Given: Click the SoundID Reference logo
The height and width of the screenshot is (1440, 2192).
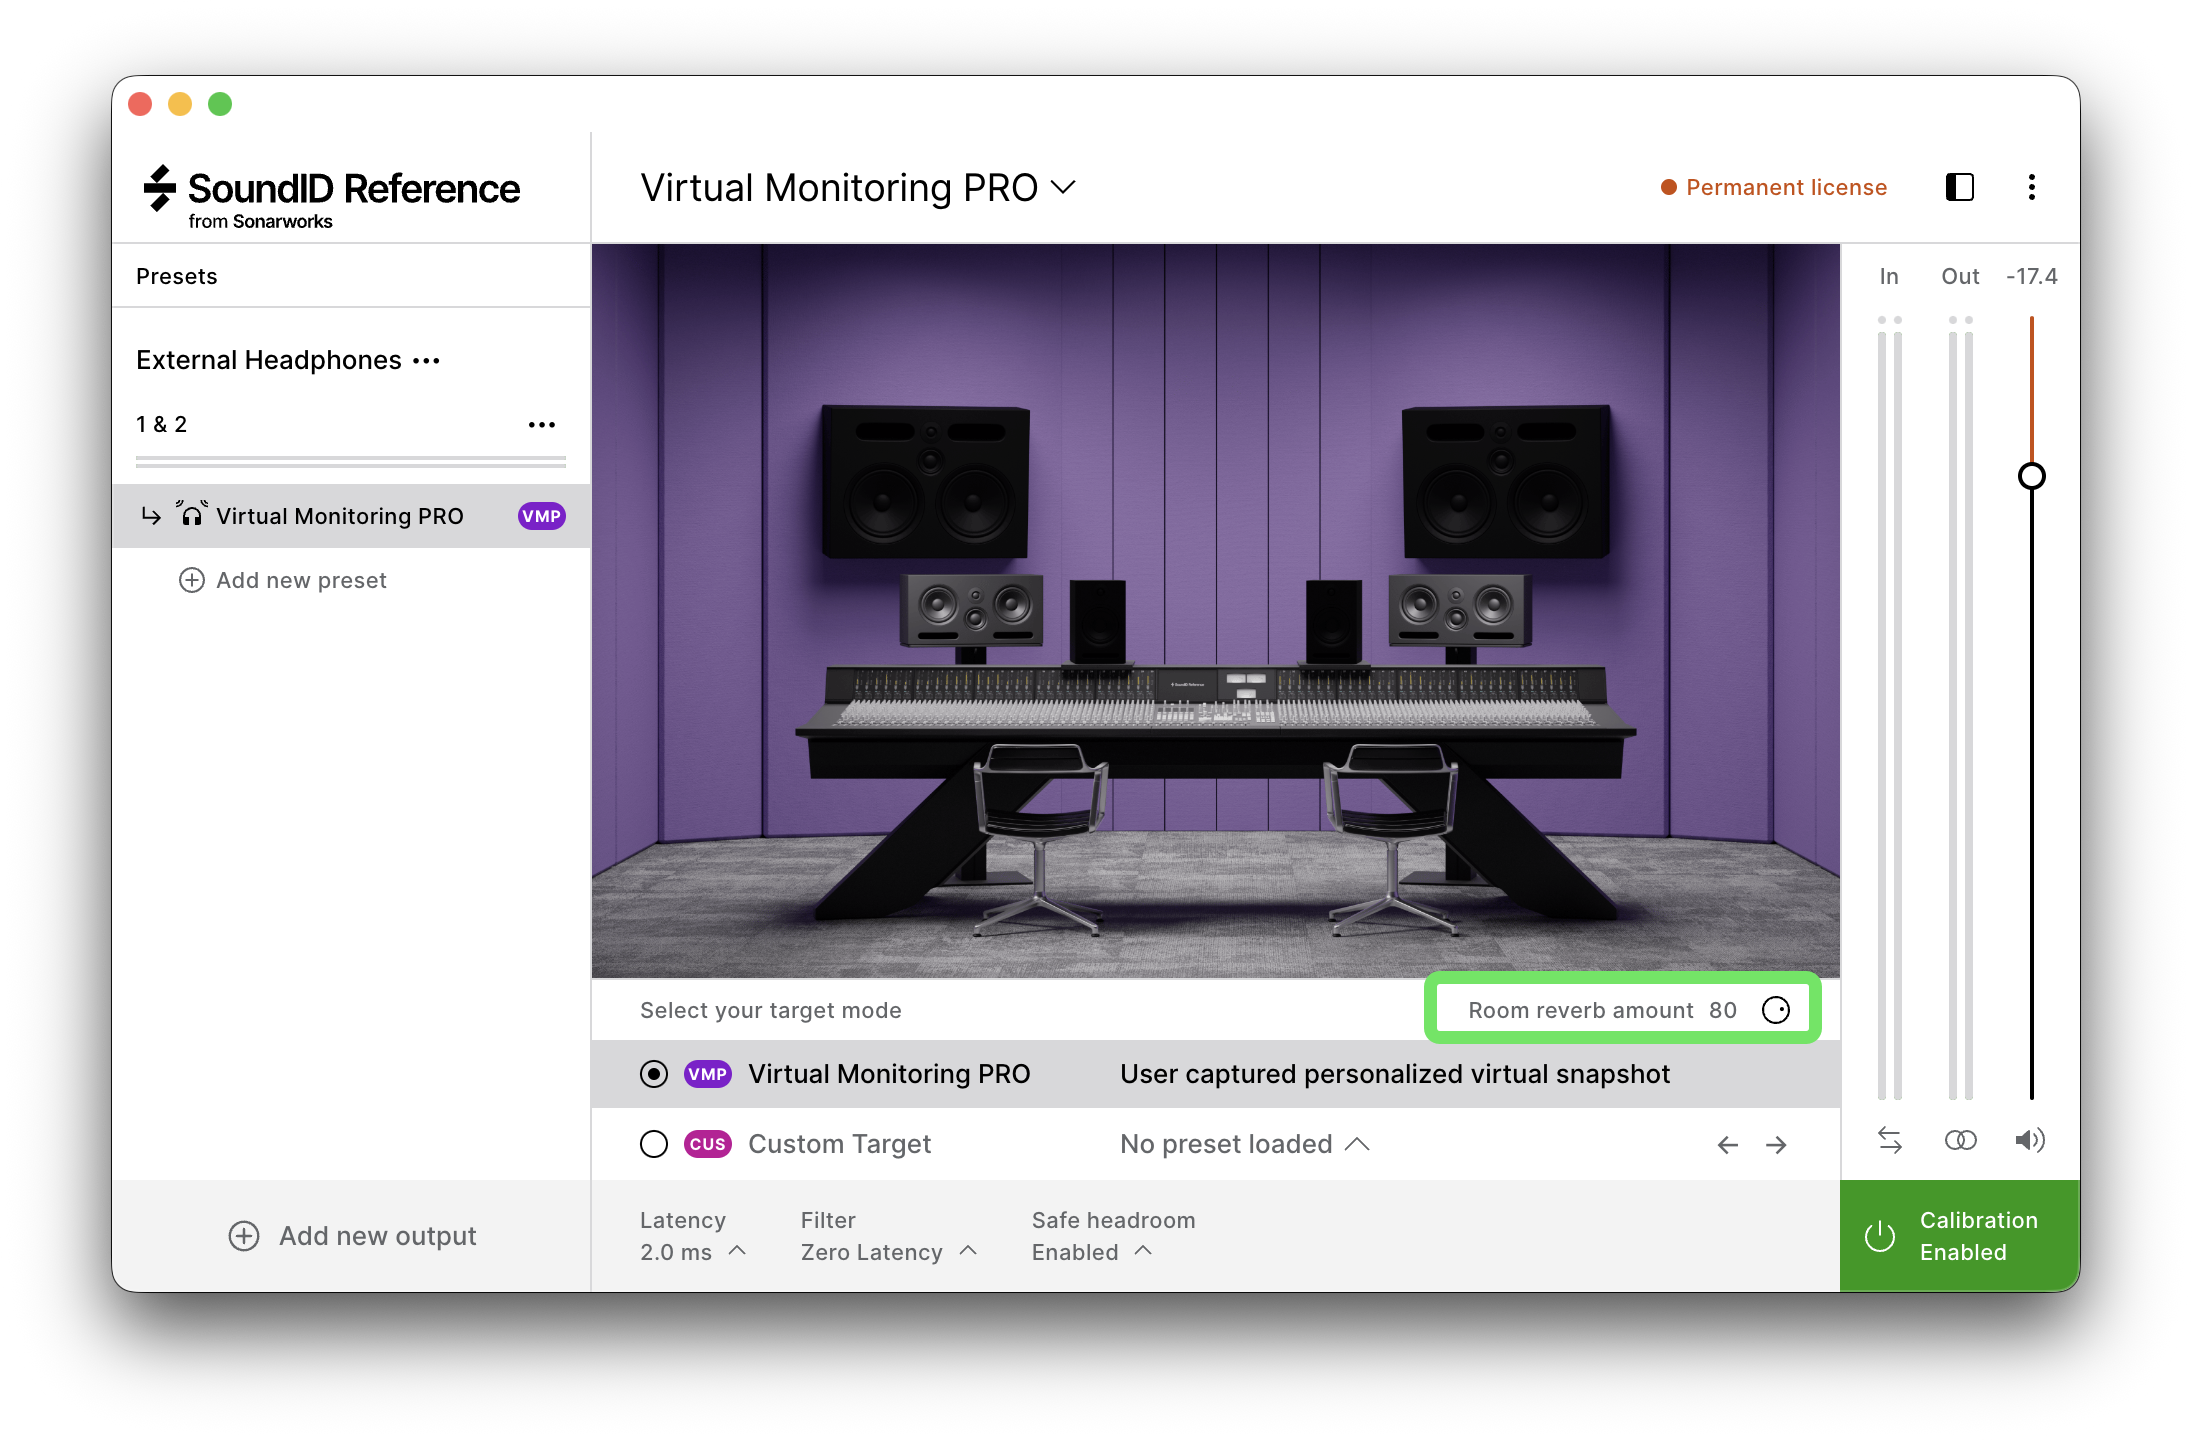Looking at the screenshot, I should click(x=331, y=197).
